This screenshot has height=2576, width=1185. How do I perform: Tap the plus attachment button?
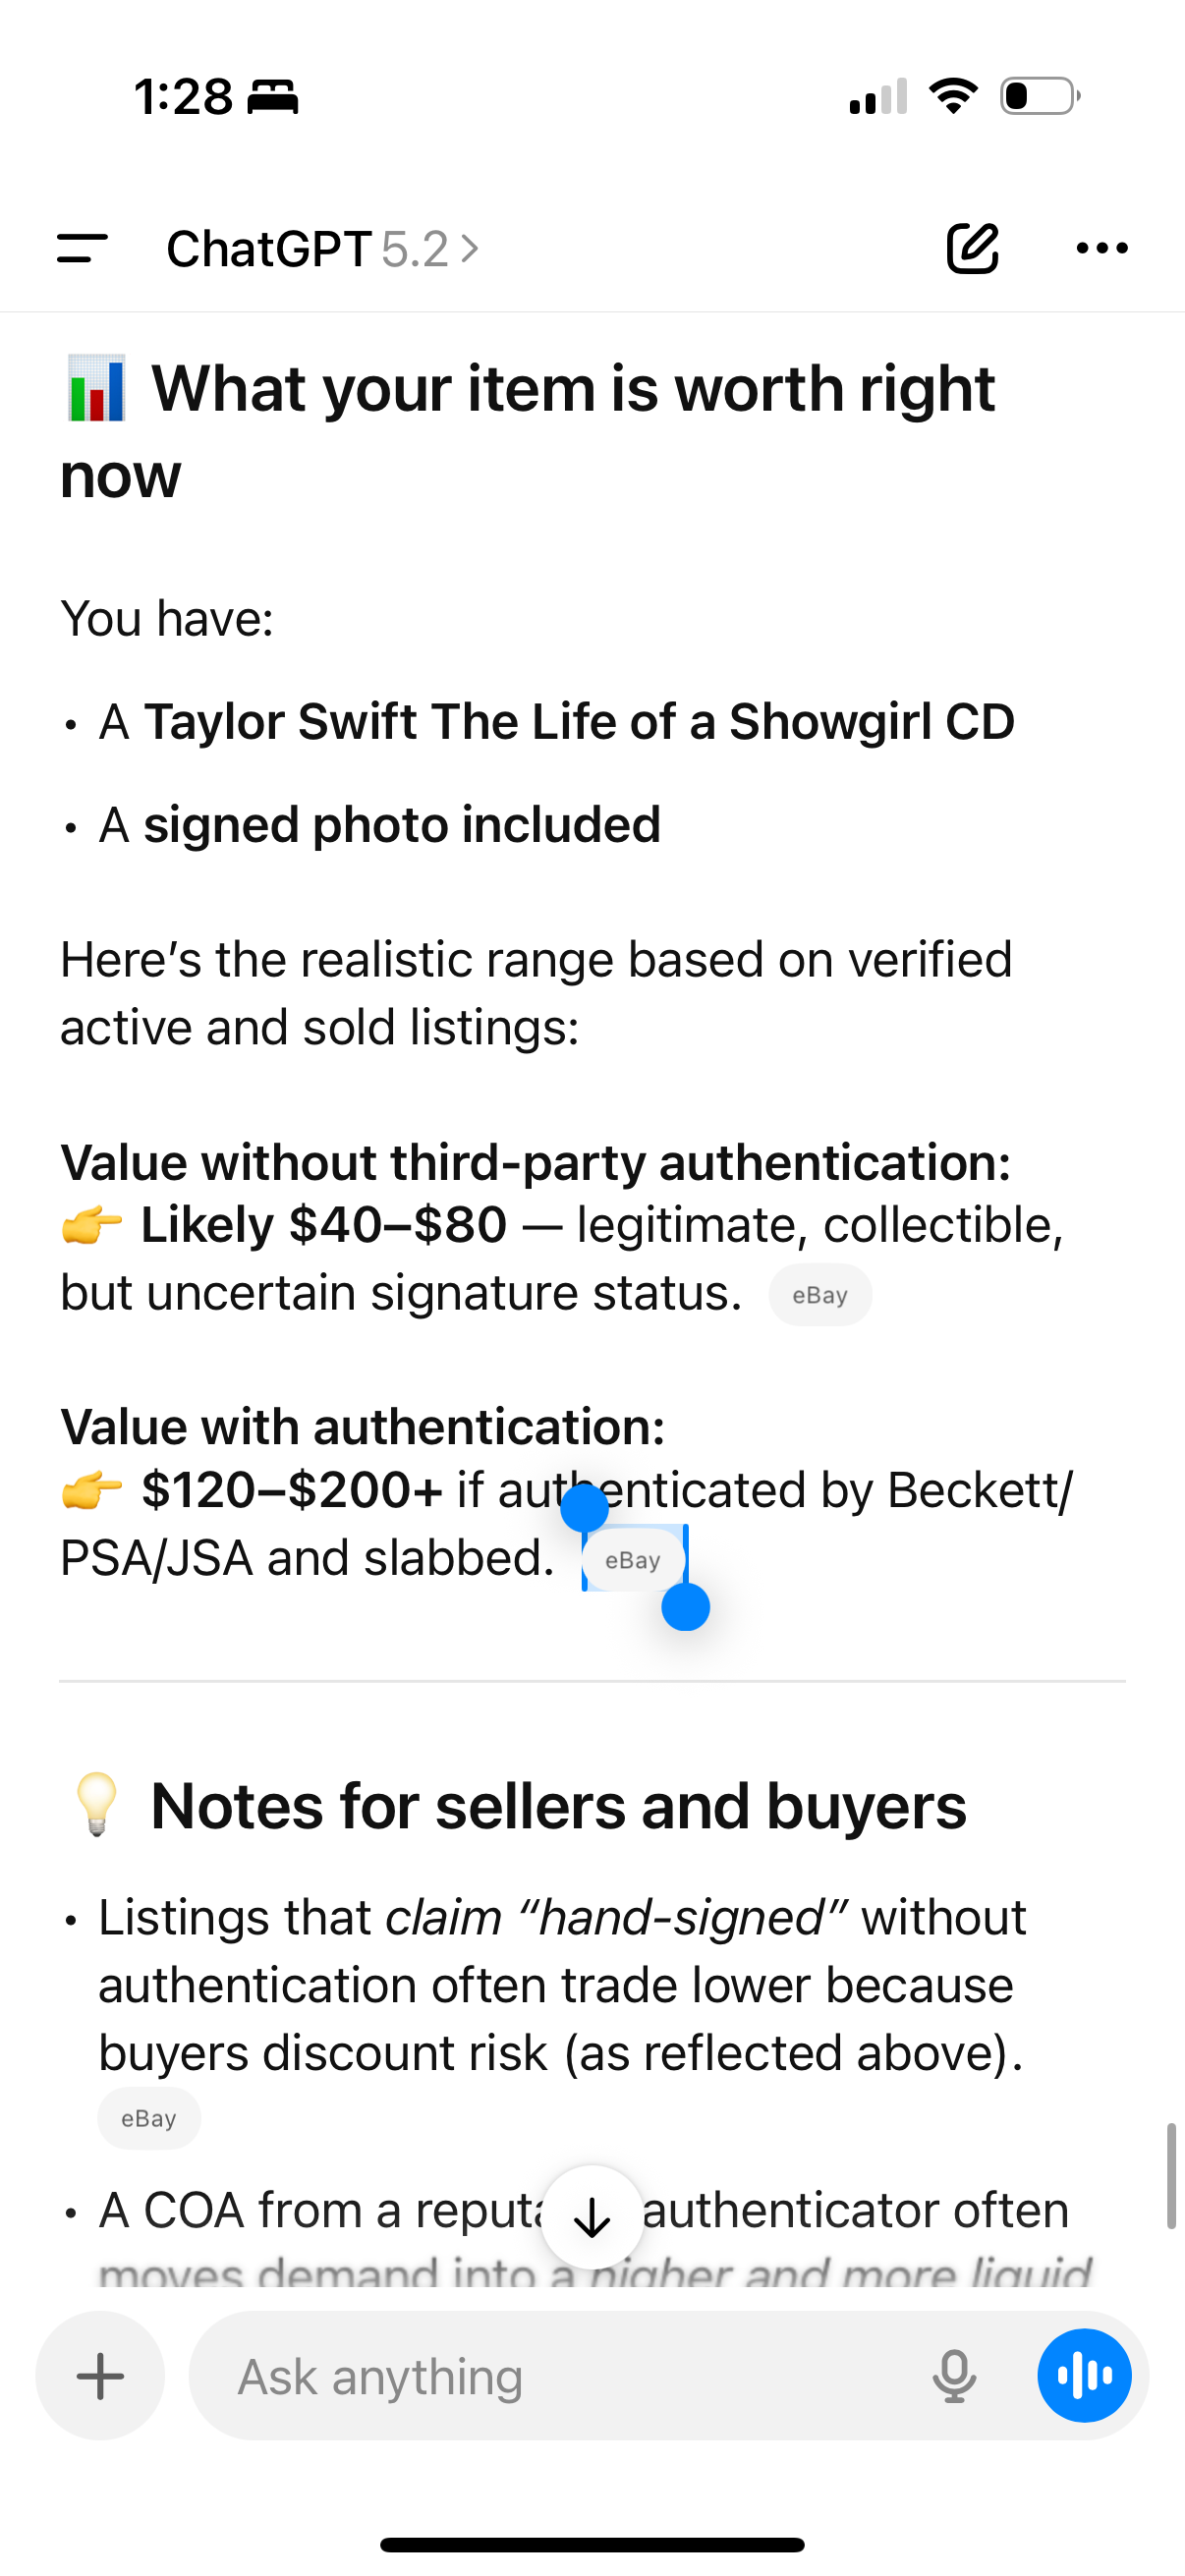pos(100,2376)
